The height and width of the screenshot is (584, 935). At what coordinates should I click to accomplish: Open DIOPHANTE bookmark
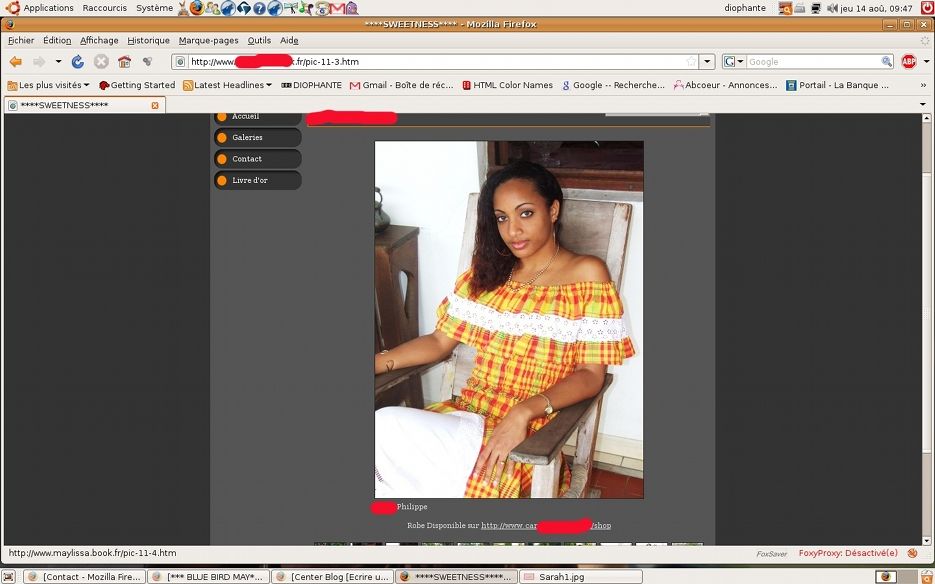311,85
